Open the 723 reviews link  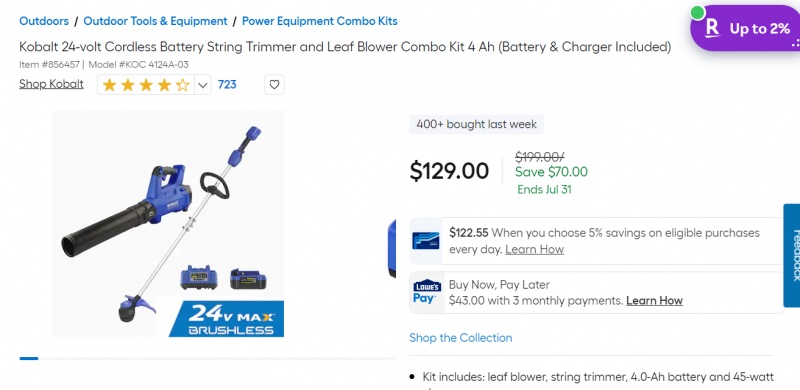[x=227, y=85]
